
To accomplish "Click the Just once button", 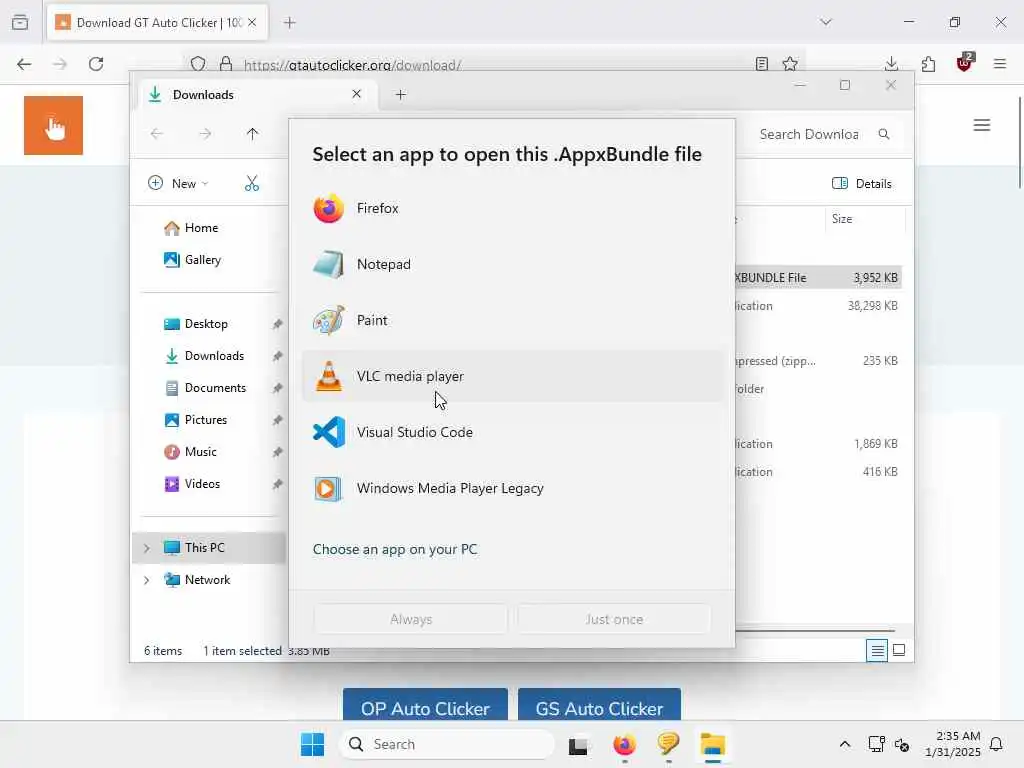I will click(614, 619).
